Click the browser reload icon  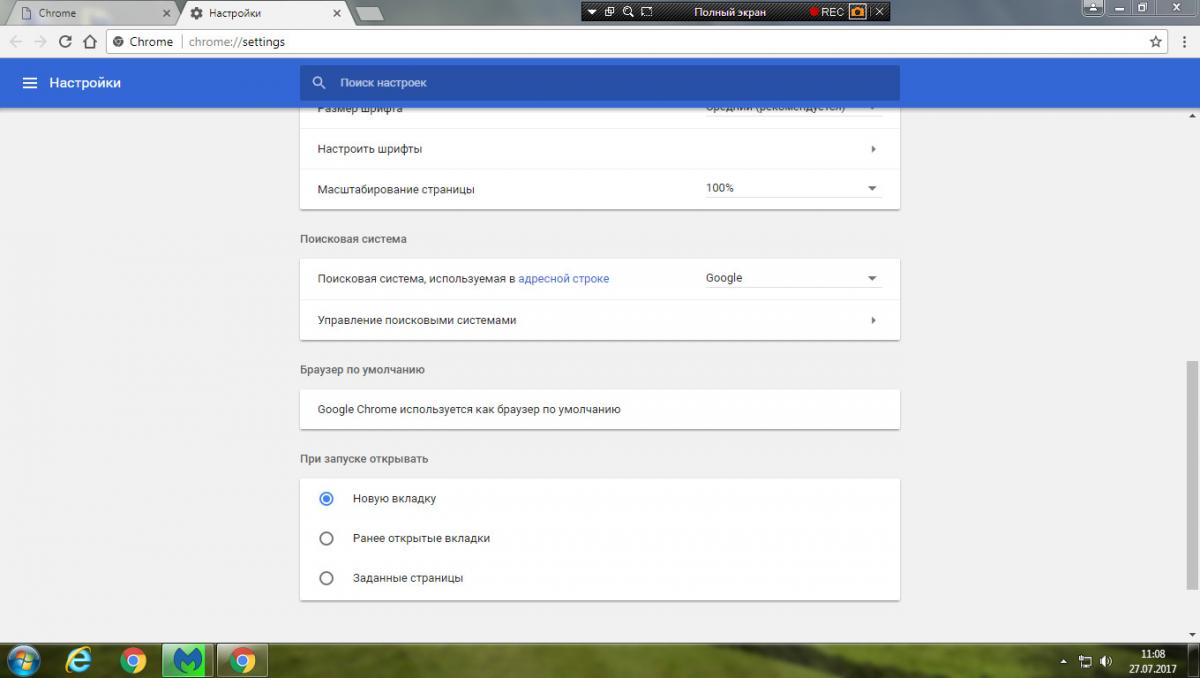tap(66, 42)
